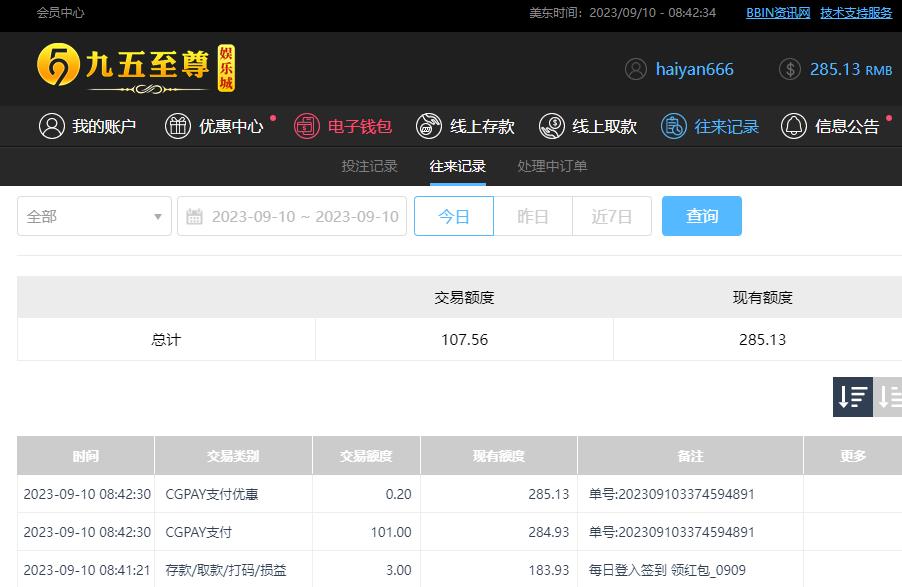The image size is (902, 587).
Task: Switch to the 往来记录 sub-tab
Action: [x=458, y=166]
